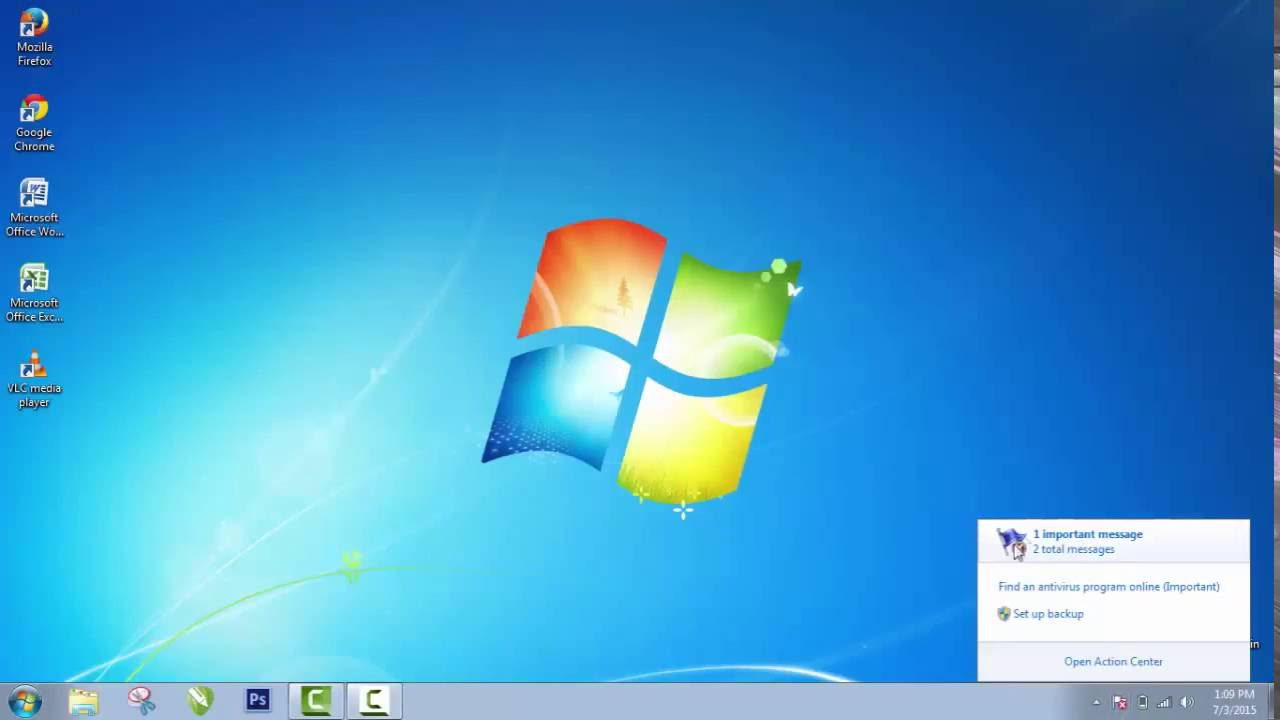Click the shield icon beside Set up backup
The image size is (1280, 720).
click(1004, 614)
